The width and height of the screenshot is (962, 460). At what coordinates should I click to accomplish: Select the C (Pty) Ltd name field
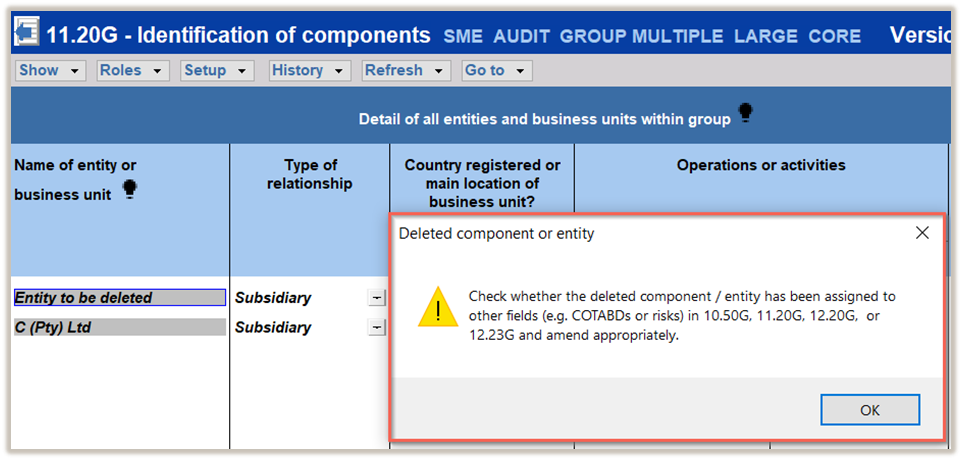click(x=119, y=327)
